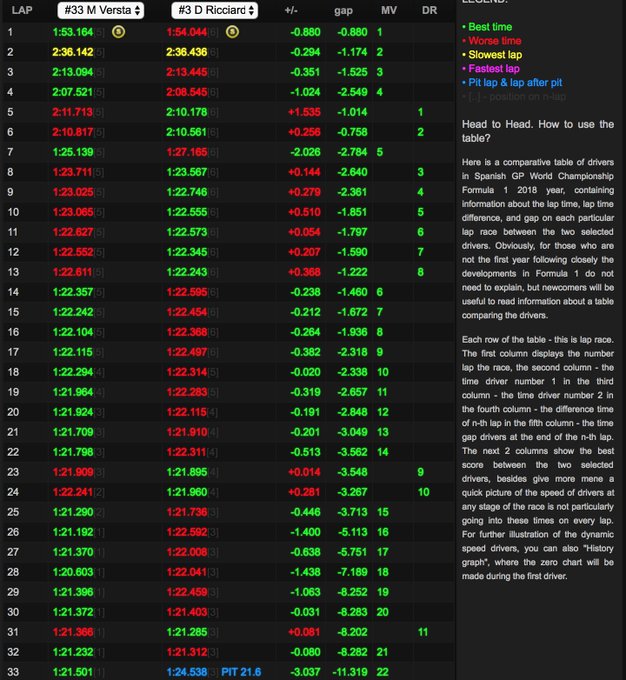This screenshot has width=626, height=680.
Task: Click lap 8 gap -2.640
Action: [x=352, y=172]
